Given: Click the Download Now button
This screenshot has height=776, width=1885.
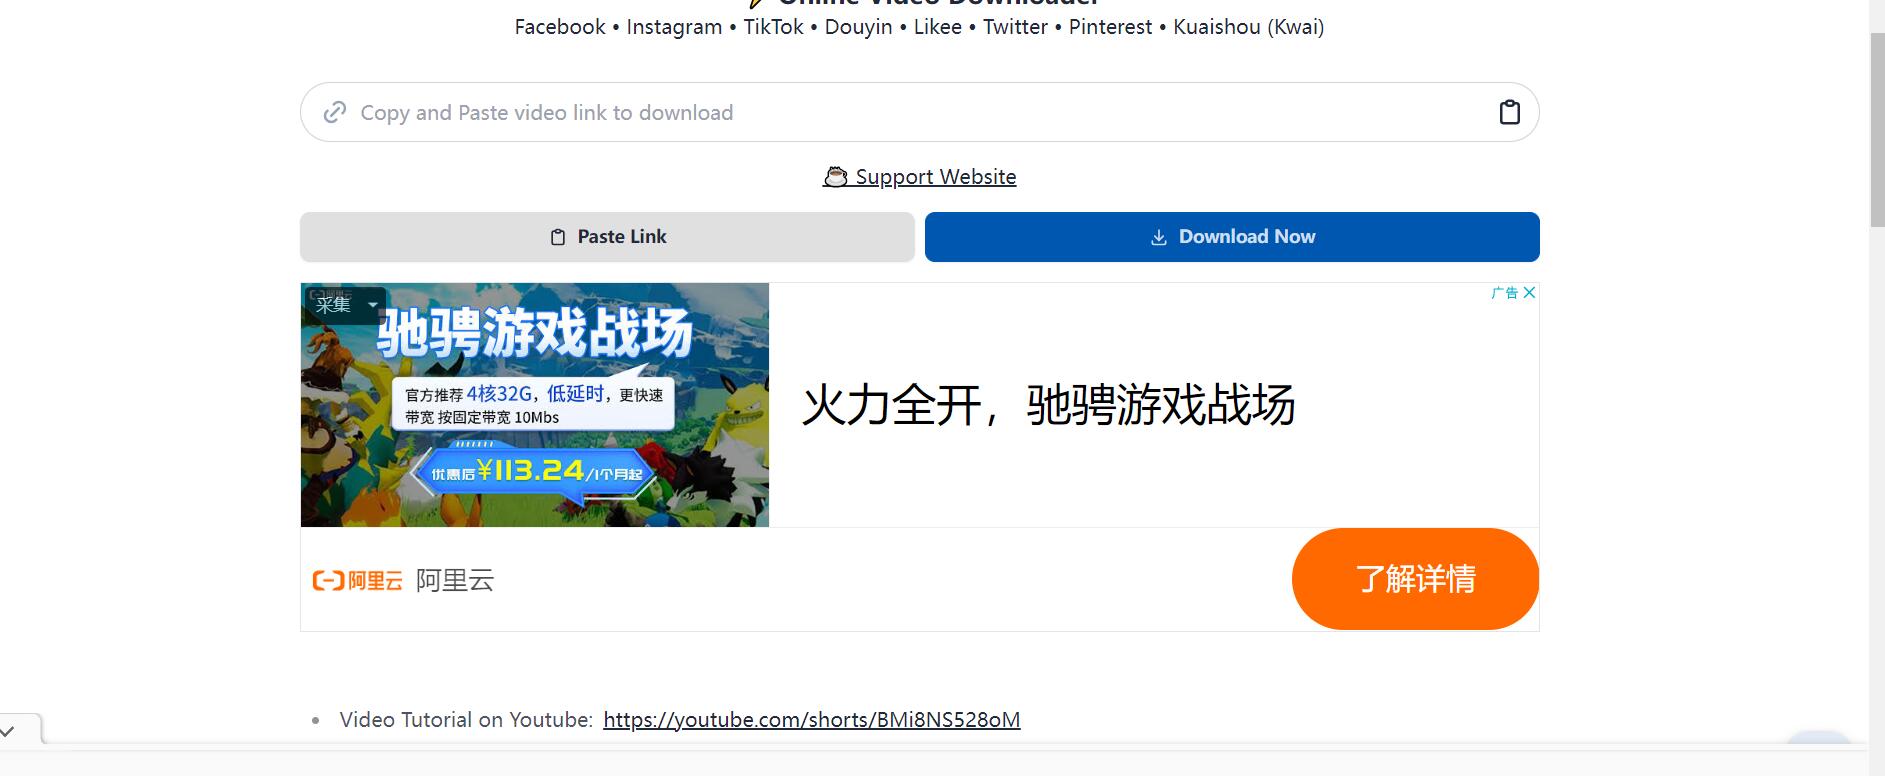Looking at the screenshot, I should click(x=1232, y=237).
